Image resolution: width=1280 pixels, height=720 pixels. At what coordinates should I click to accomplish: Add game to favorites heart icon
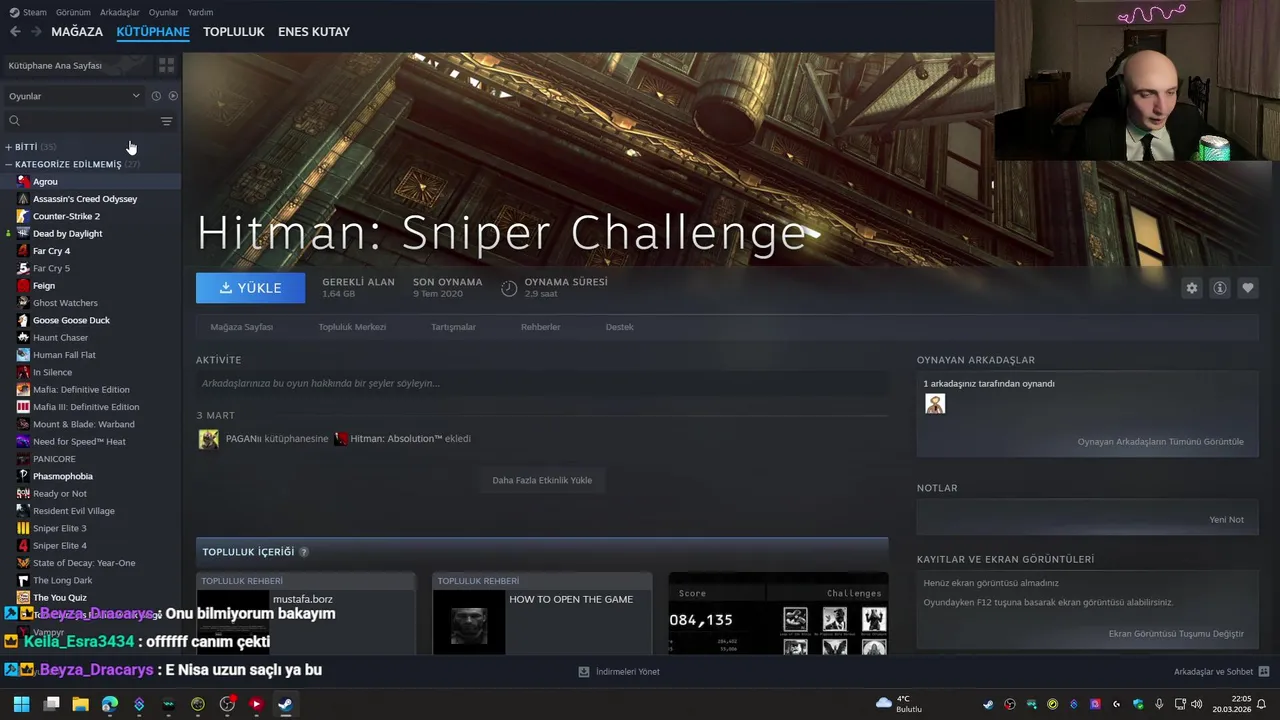(1247, 288)
